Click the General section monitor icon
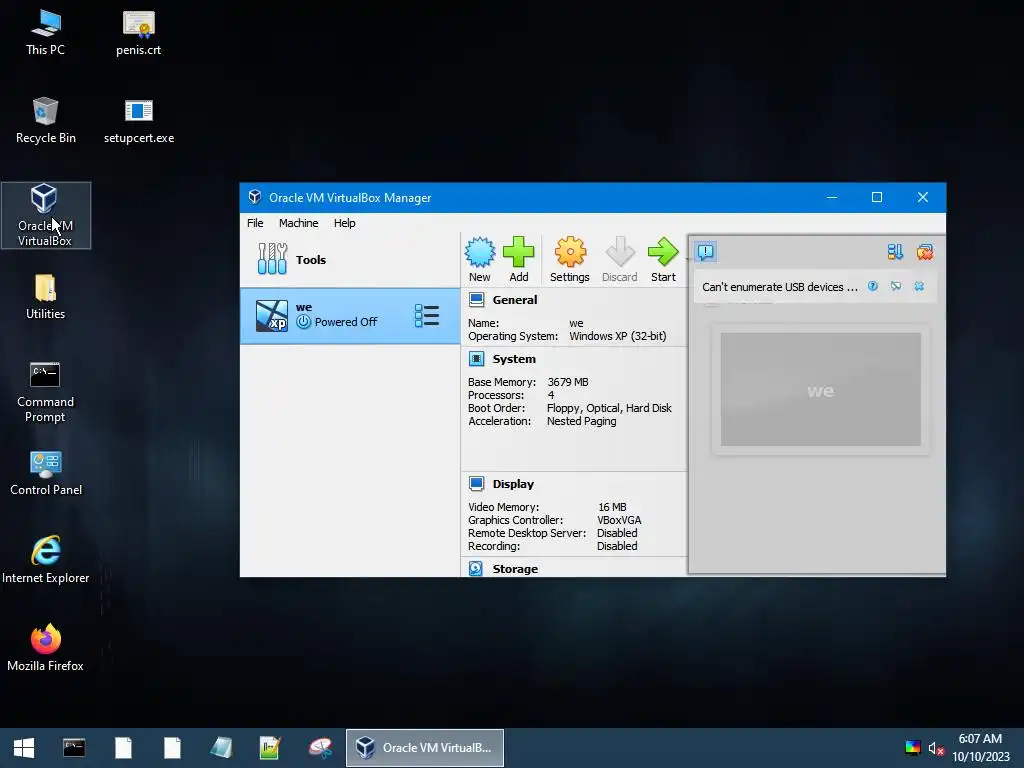Screen dimensions: 1024x768 (x=477, y=300)
